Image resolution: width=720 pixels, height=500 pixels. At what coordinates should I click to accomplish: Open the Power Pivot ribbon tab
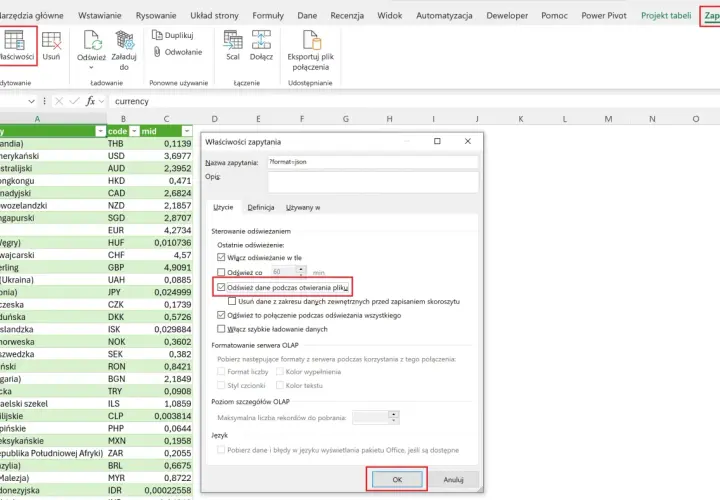[x=604, y=16]
